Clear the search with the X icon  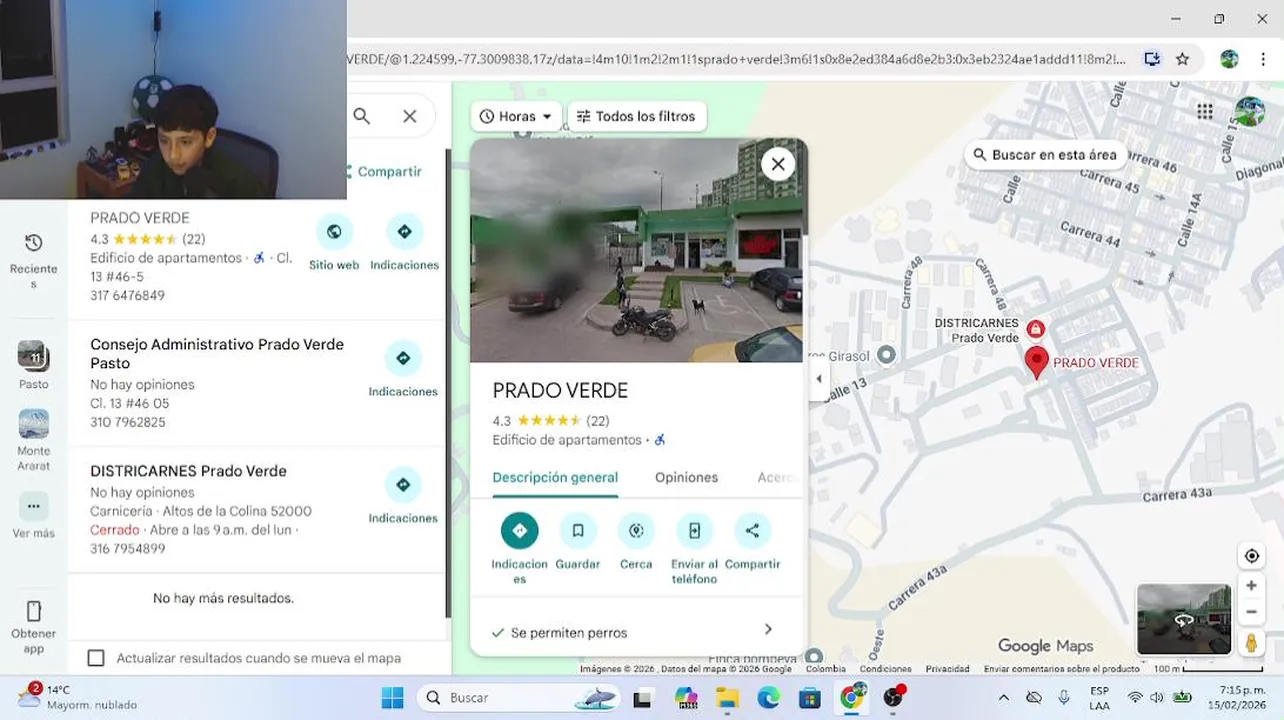(x=410, y=116)
